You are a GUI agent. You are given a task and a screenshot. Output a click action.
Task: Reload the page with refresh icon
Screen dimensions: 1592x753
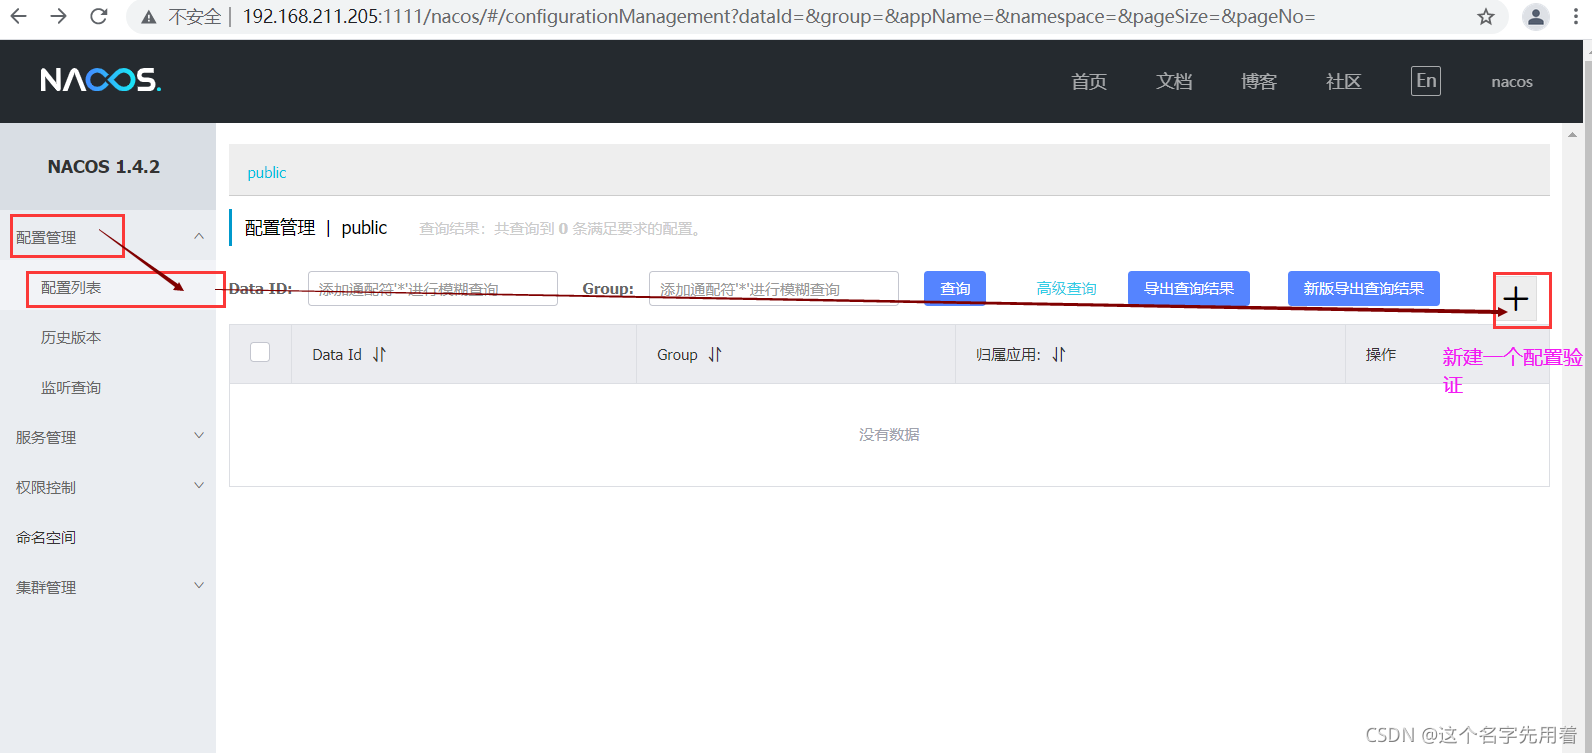pos(98,16)
